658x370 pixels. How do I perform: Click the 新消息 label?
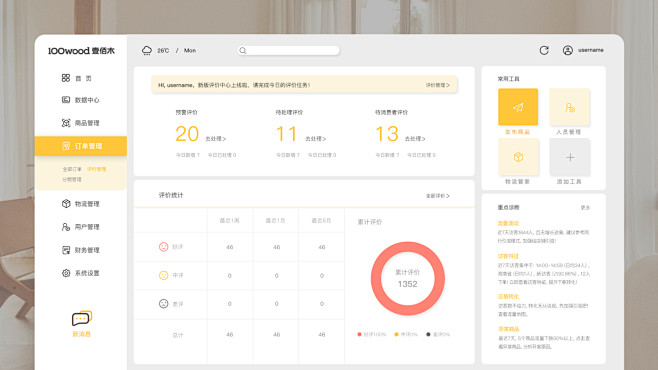coord(81,334)
